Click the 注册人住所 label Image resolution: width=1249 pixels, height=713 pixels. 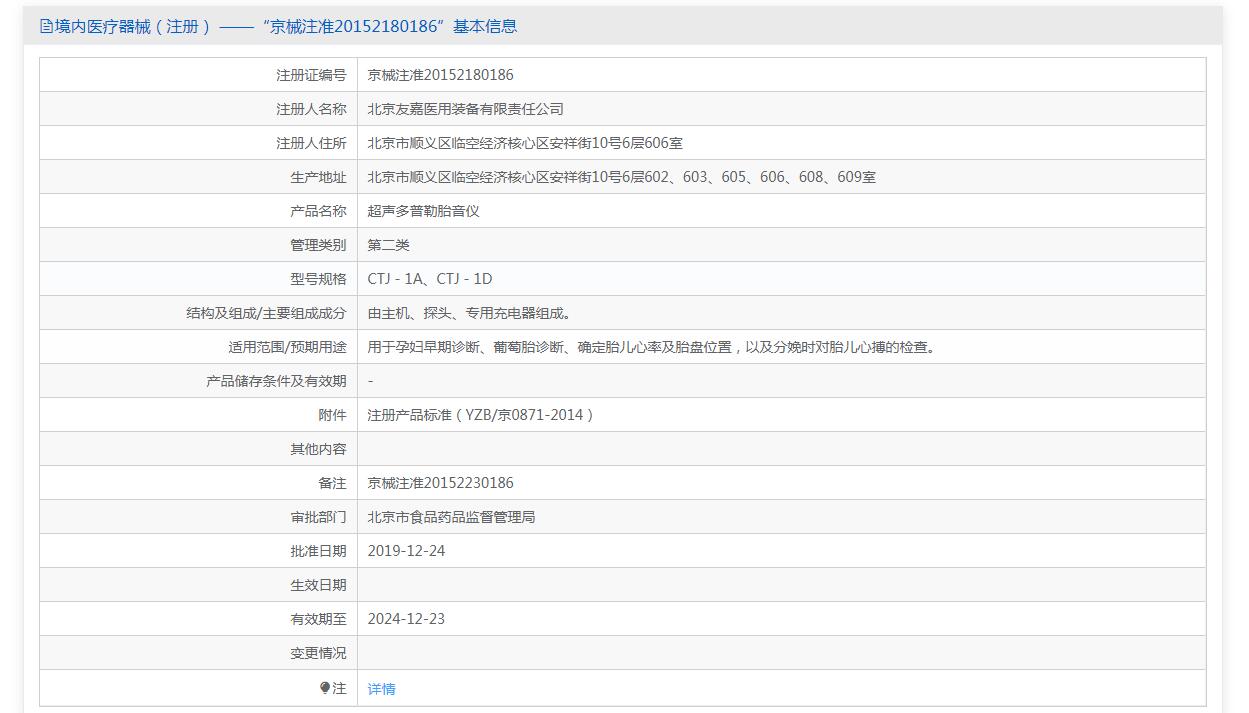coord(311,143)
